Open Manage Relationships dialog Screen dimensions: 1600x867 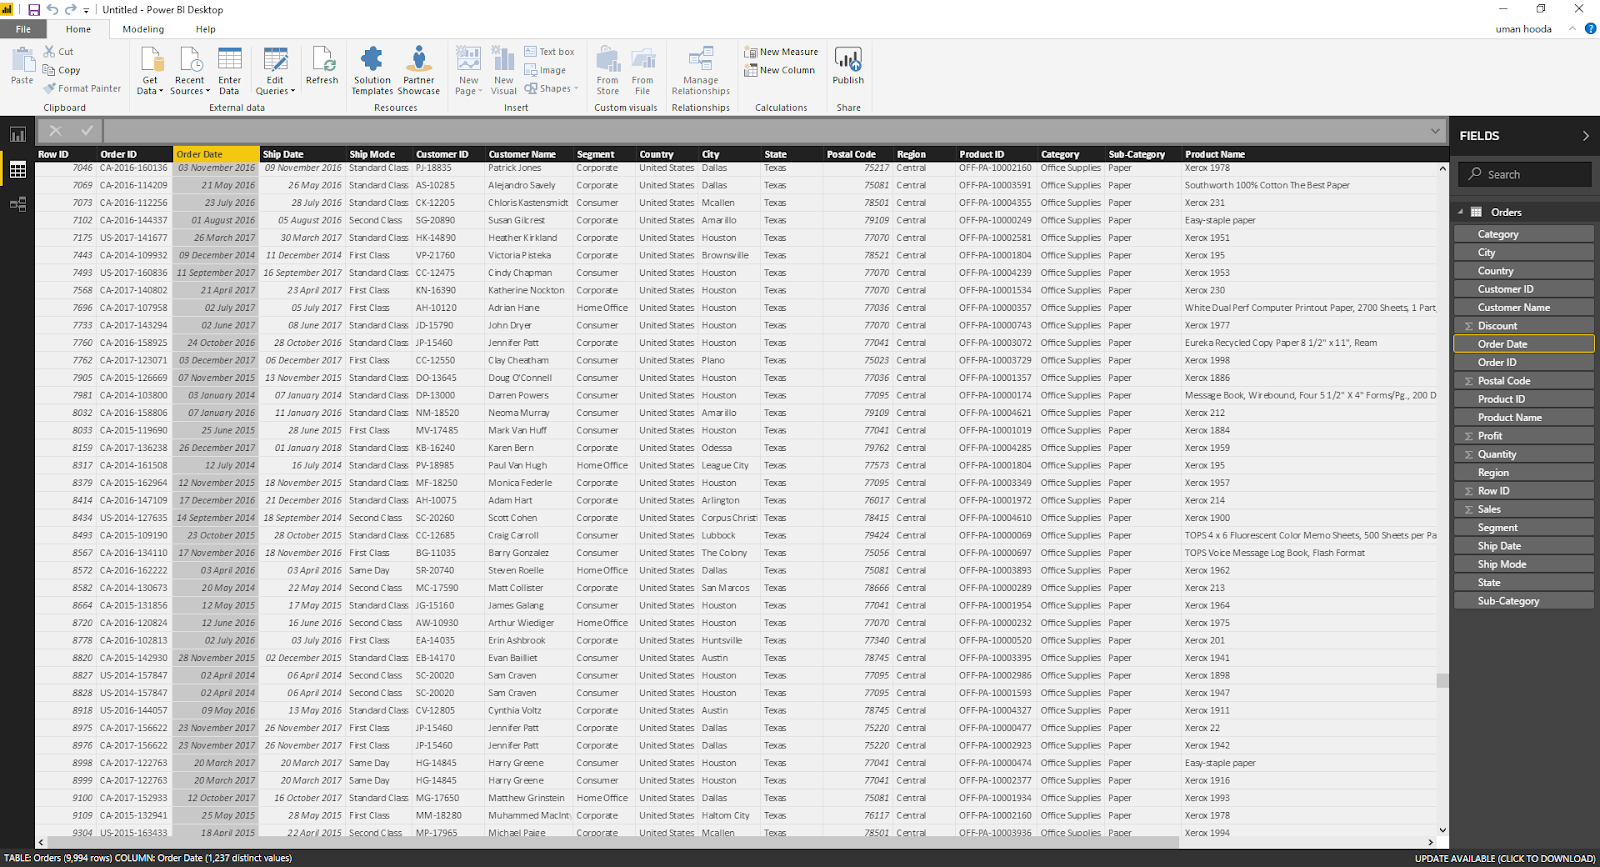(x=701, y=71)
